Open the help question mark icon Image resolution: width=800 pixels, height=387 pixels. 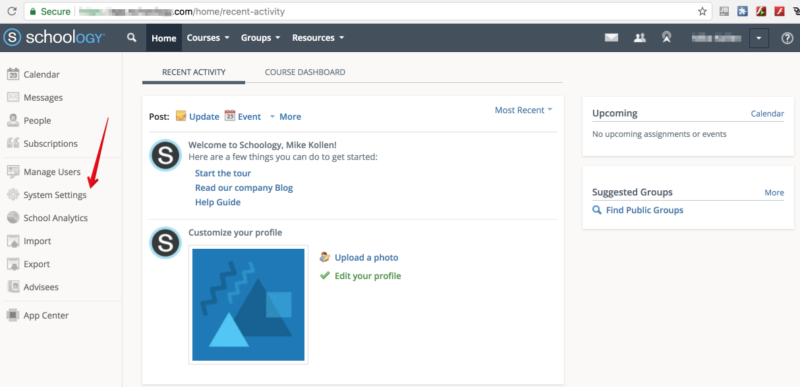tap(787, 38)
